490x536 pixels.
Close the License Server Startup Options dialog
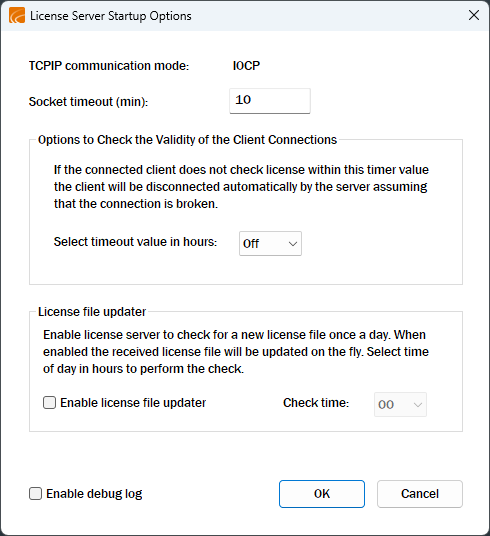click(x=474, y=15)
